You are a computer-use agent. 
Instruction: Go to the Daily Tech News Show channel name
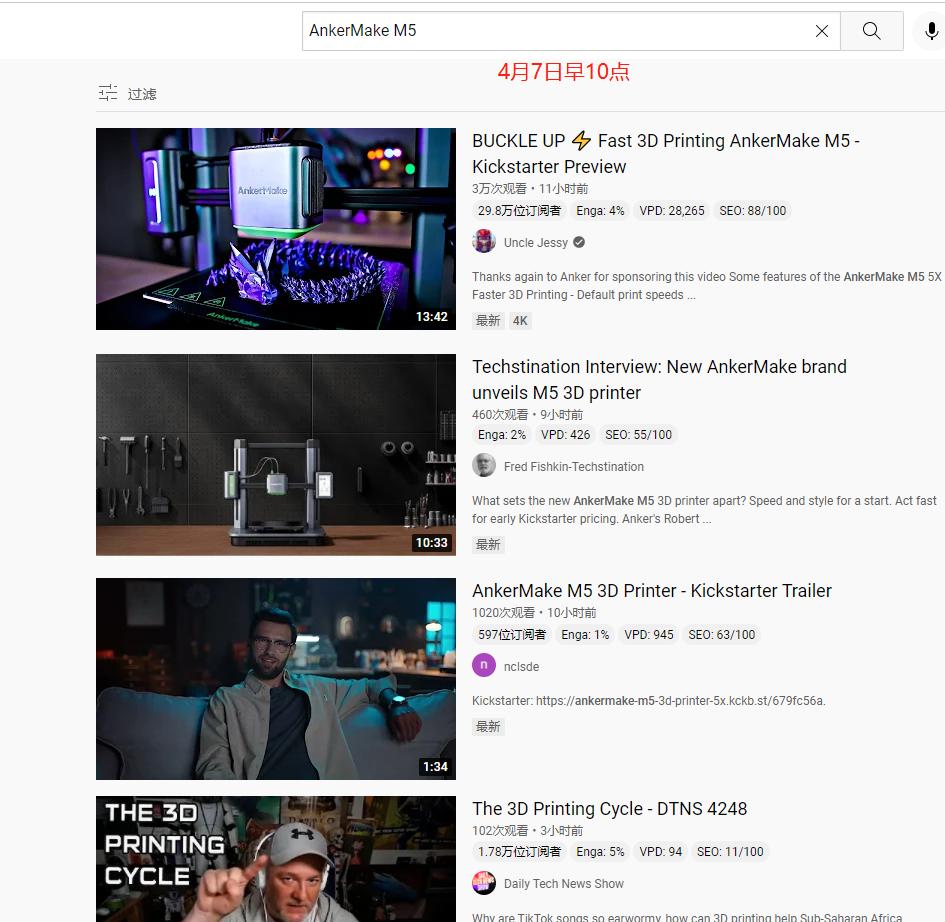(x=563, y=883)
